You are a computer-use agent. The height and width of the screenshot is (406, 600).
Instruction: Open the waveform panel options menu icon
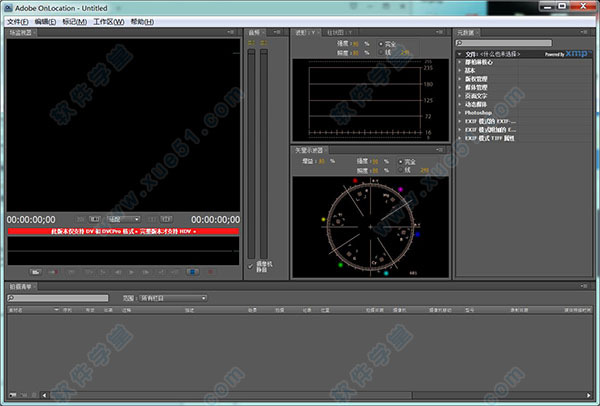coord(439,32)
